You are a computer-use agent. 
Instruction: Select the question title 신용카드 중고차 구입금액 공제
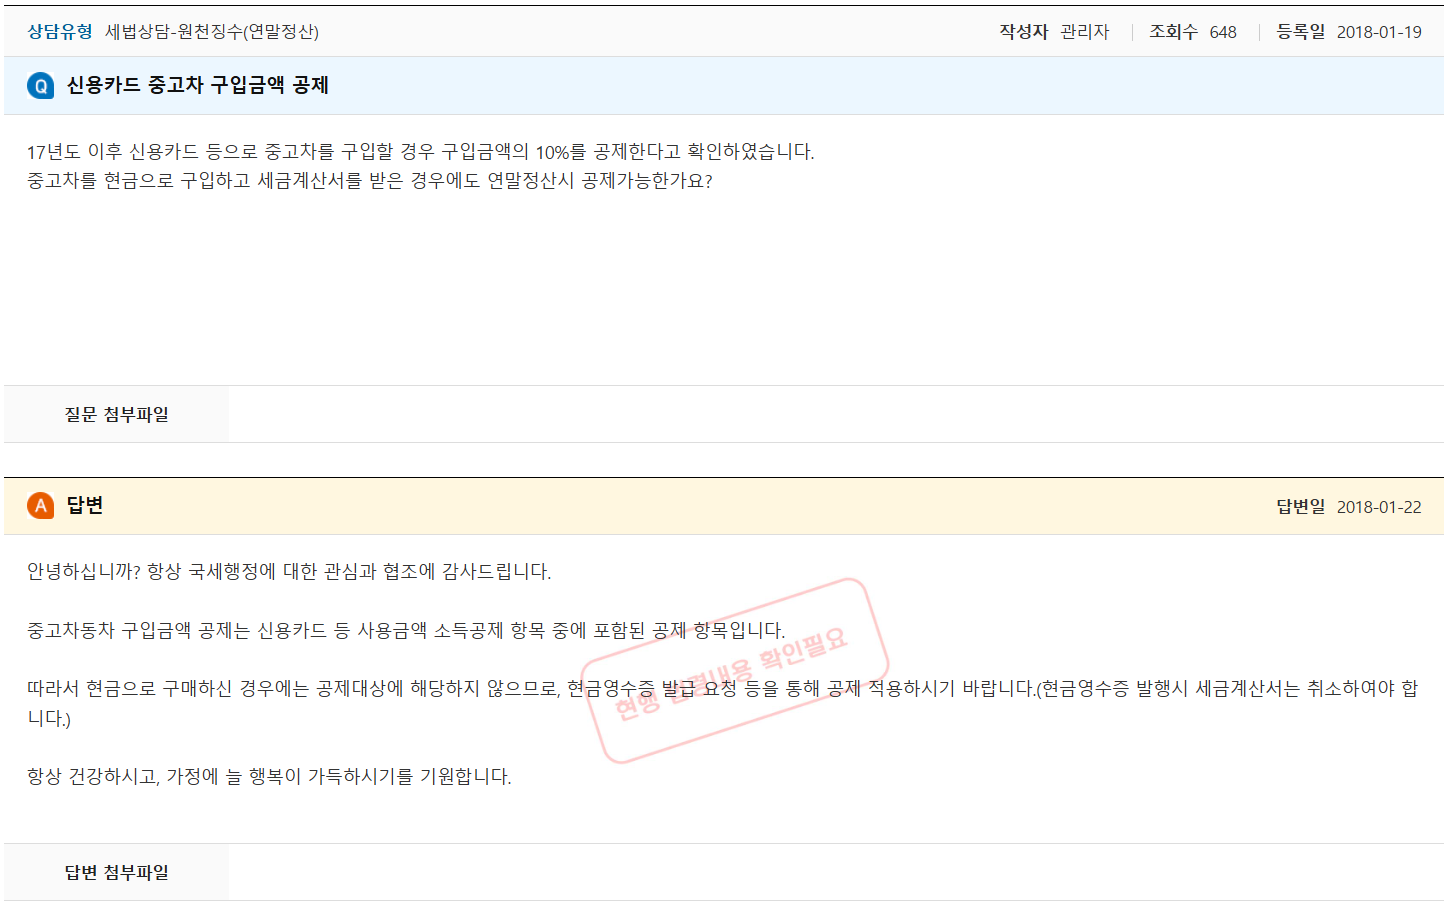point(198,85)
